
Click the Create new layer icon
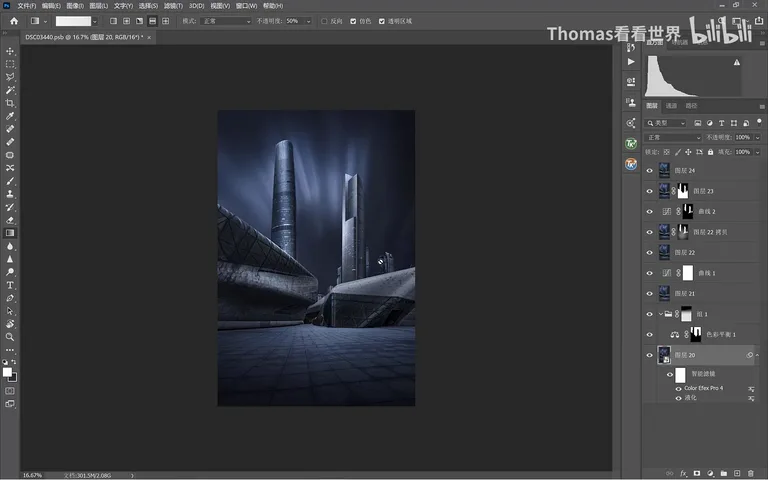737,473
